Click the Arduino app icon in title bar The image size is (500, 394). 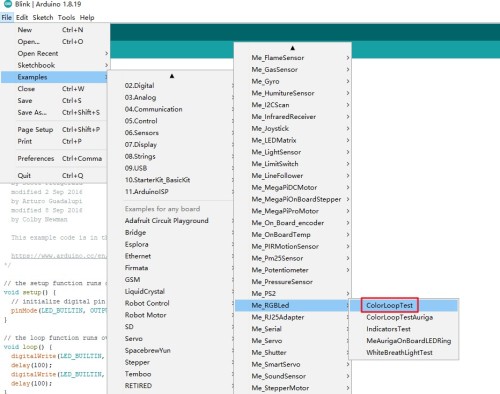click(7, 4)
